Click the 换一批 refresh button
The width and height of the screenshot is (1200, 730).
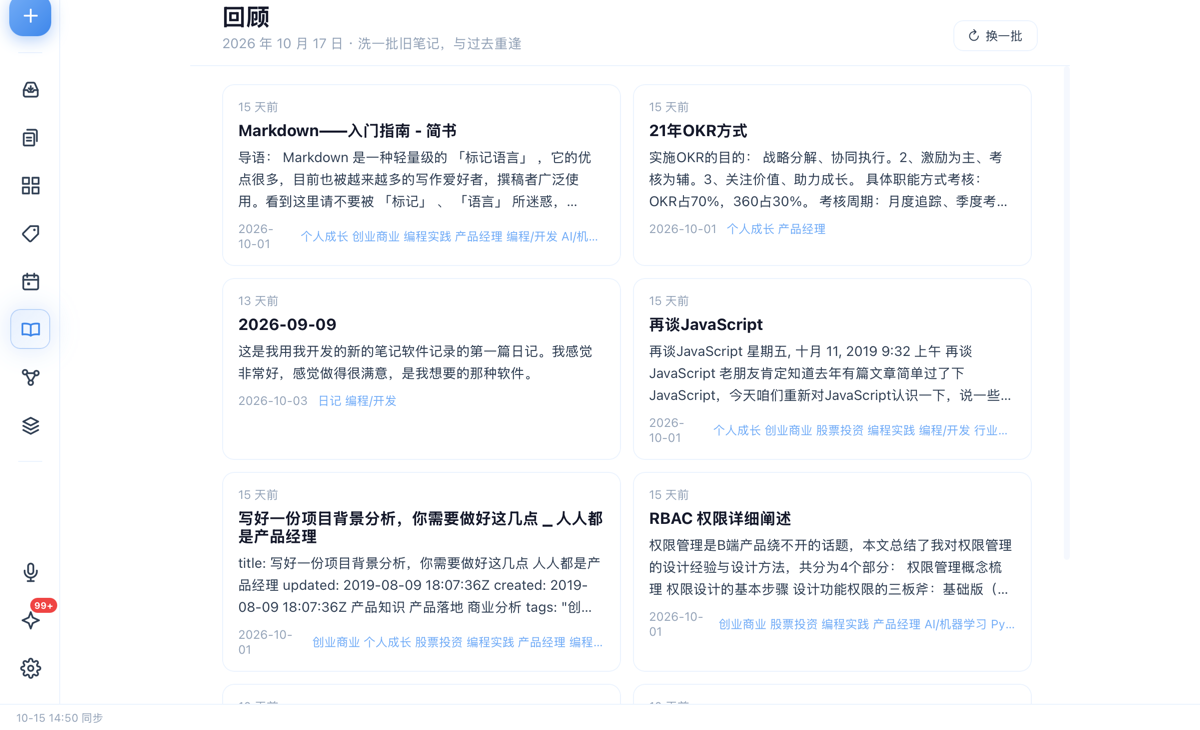[995, 36]
